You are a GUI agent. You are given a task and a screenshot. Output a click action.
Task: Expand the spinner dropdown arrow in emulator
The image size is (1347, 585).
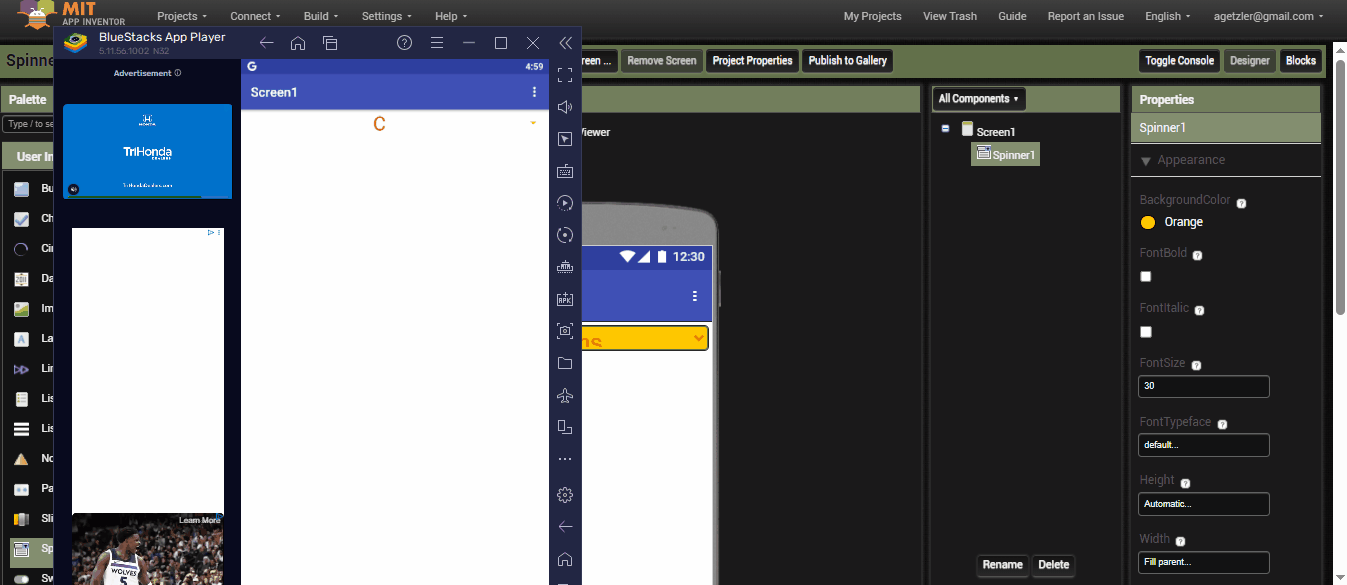533,123
